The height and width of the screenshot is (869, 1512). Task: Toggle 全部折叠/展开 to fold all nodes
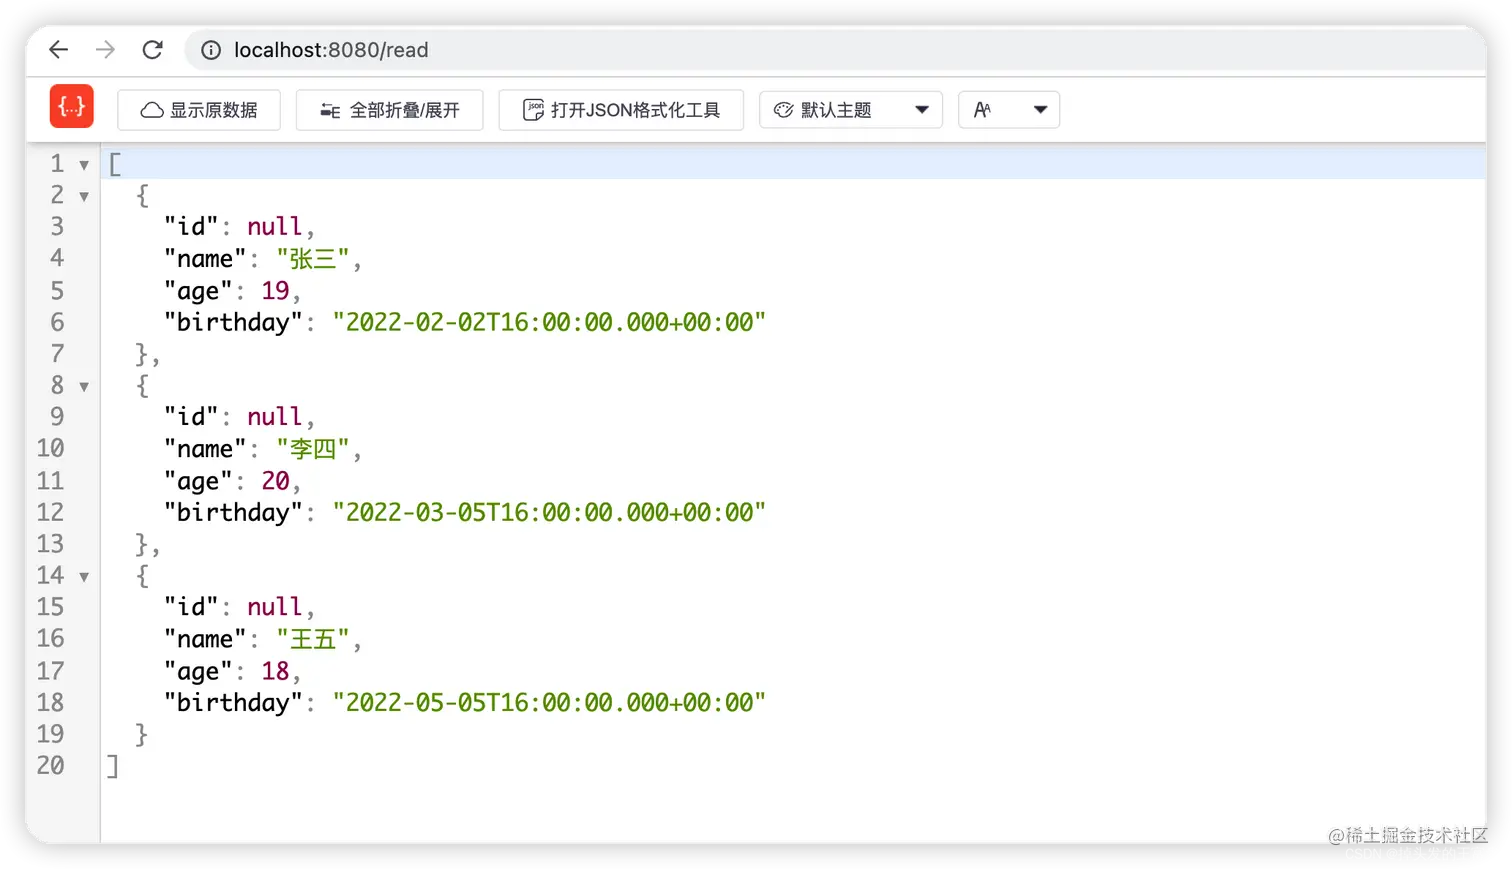pyautogui.click(x=390, y=110)
